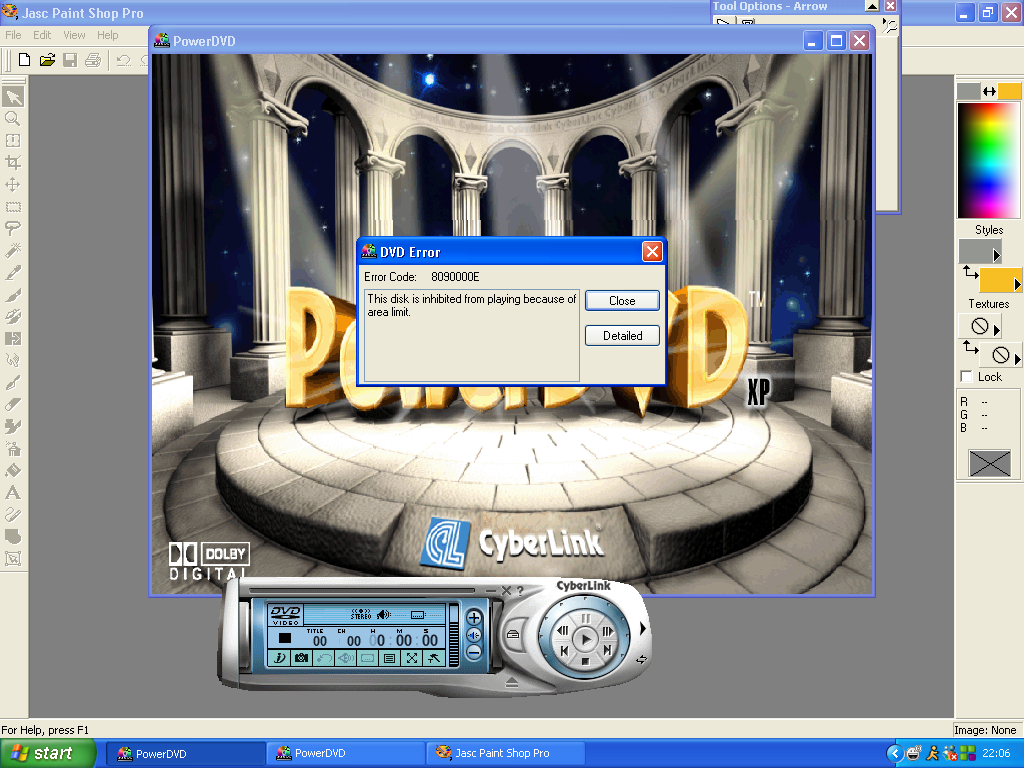1024x768 pixels.
Task: Select the Color Replacer tool
Action: tap(13, 339)
